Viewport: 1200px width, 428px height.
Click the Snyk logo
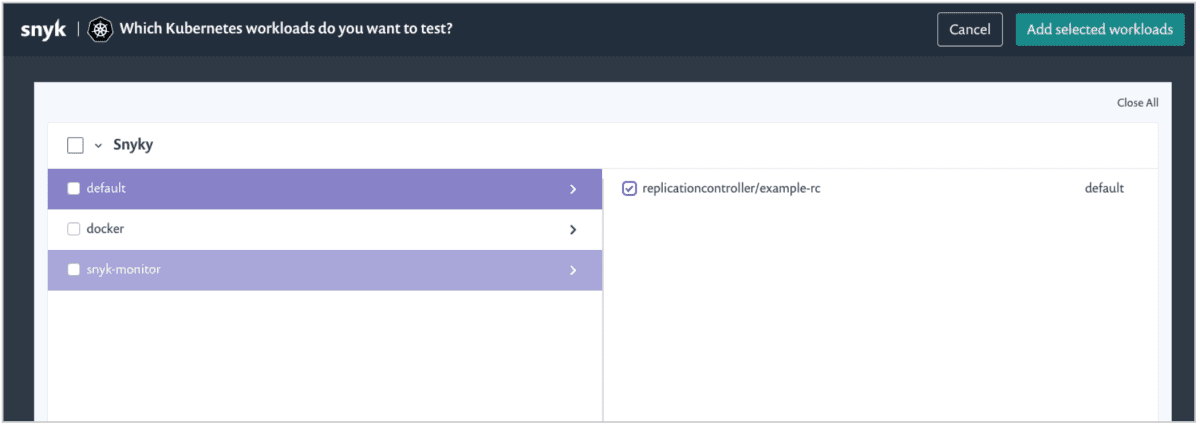pyautogui.click(x=43, y=29)
